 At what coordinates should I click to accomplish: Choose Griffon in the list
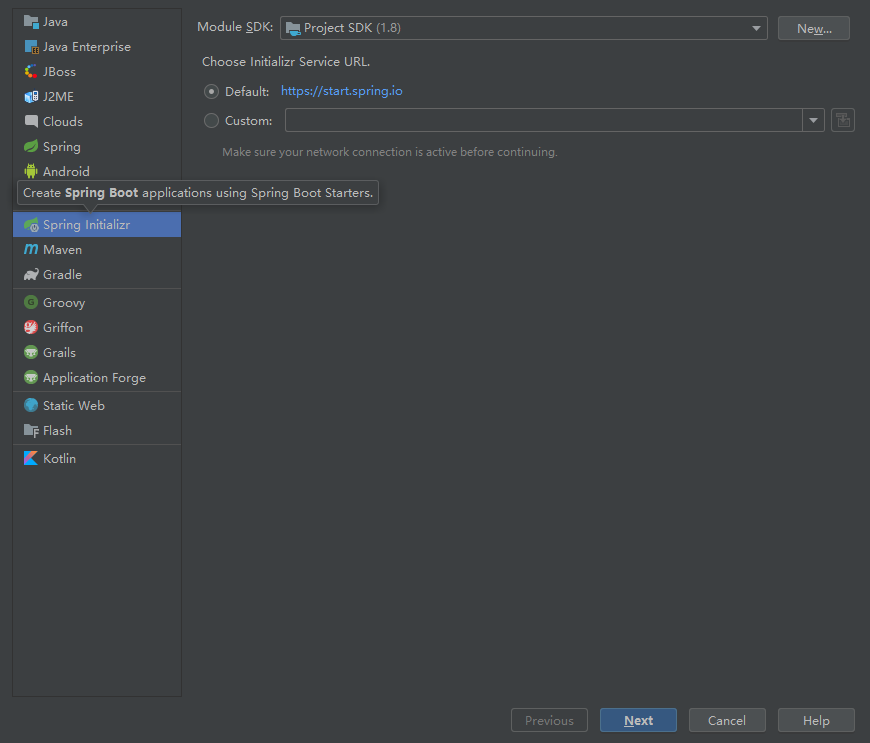click(x=97, y=327)
